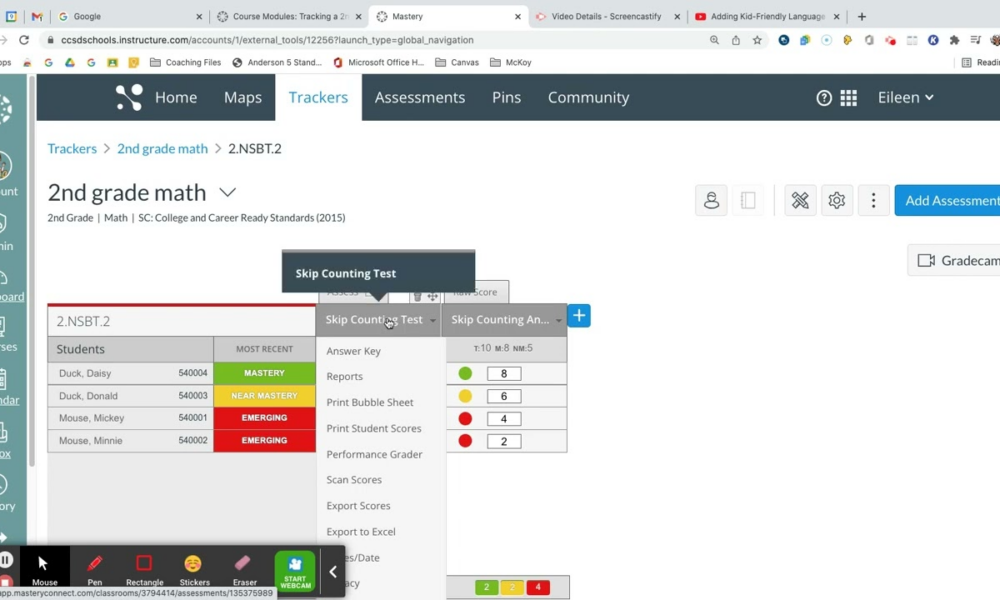This screenshot has height=600, width=1000.
Task: Click the MasteryConnect logo icon
Action: coord(129,98)
